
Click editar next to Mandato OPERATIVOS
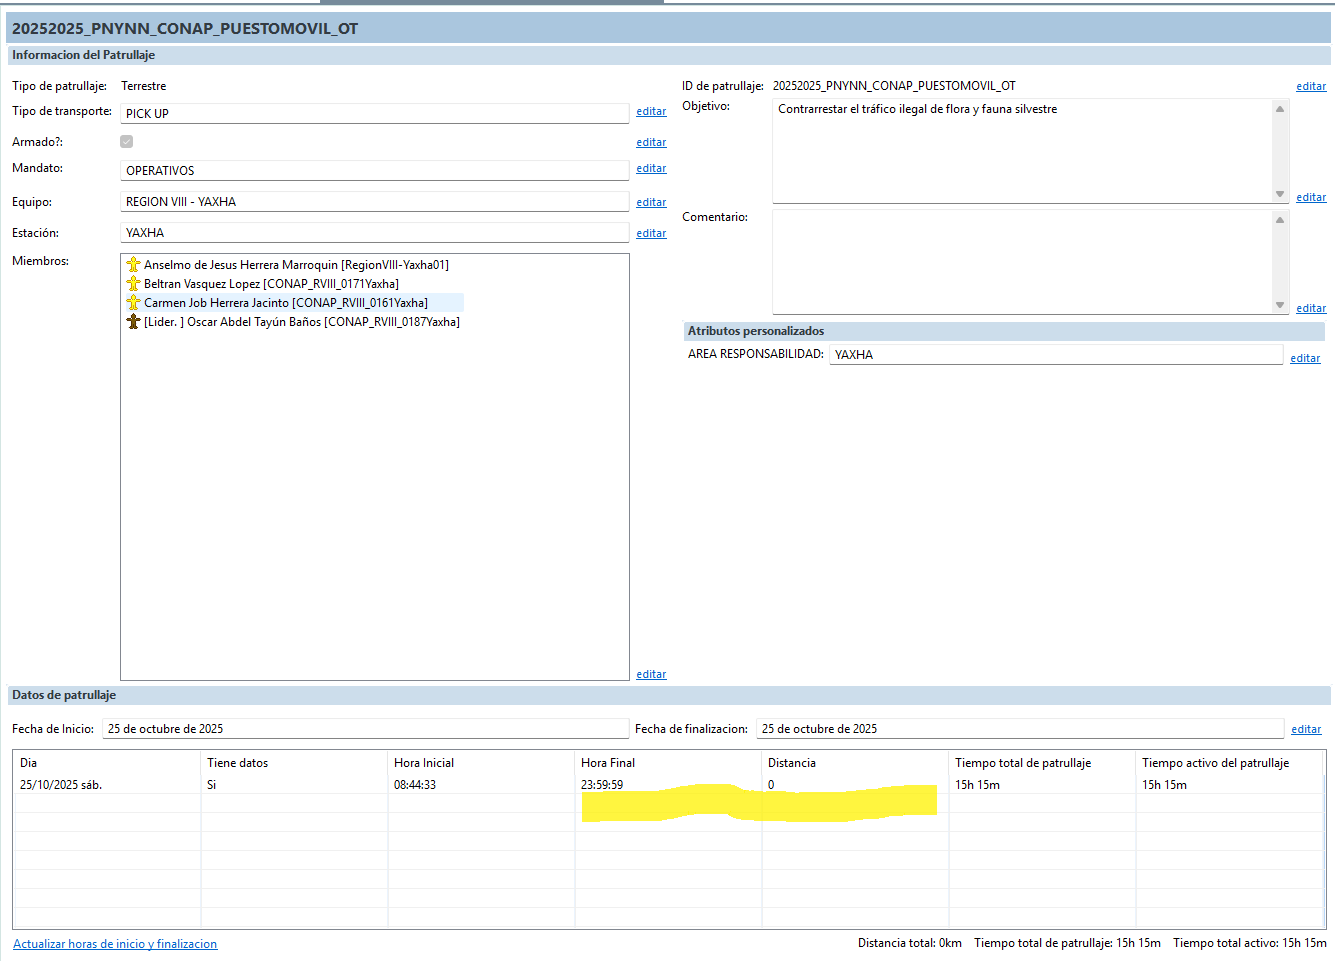point(651,169)
